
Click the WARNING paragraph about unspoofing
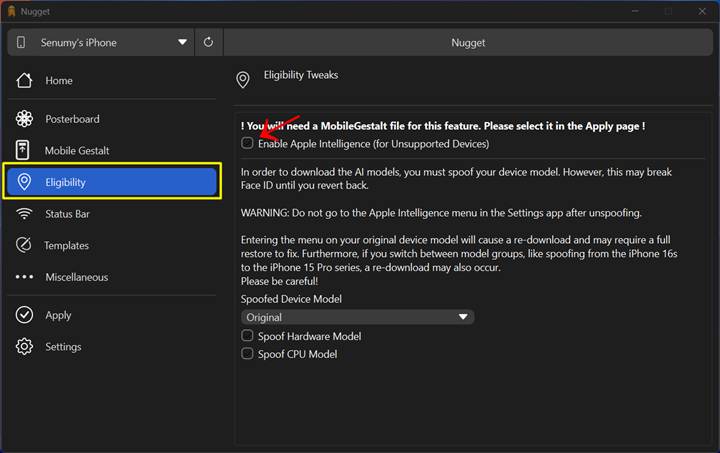(441, 213)
